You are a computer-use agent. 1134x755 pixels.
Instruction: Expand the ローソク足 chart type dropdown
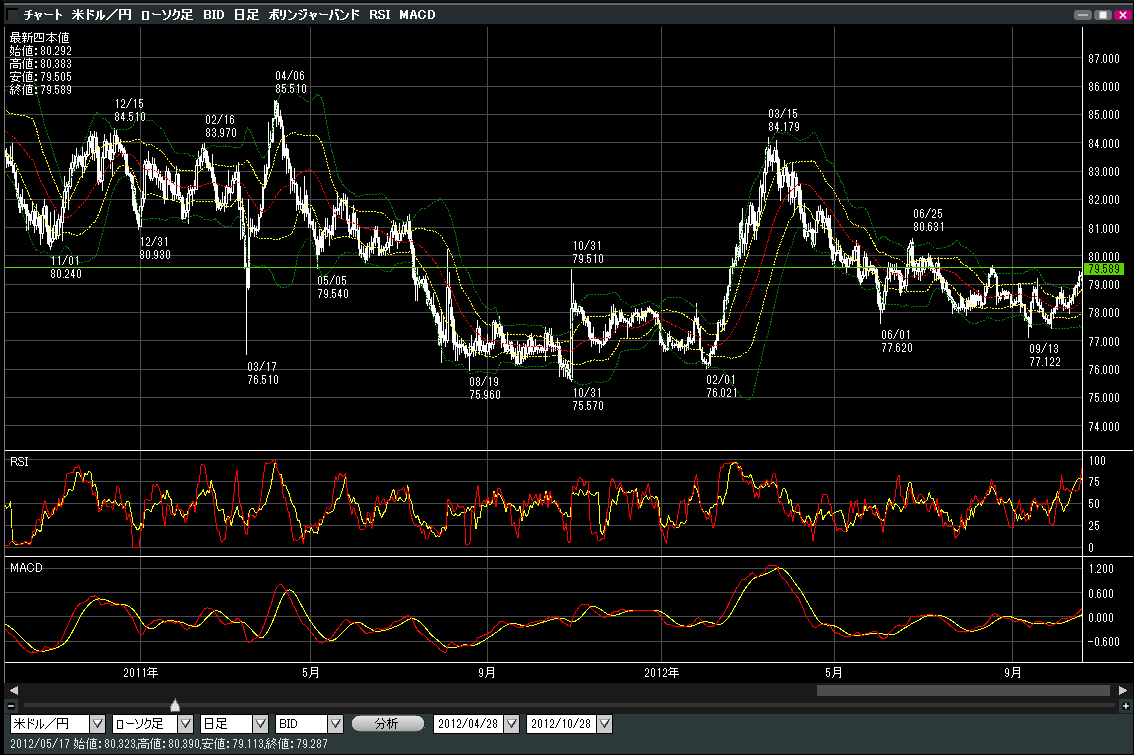click(x=185, y=723)
